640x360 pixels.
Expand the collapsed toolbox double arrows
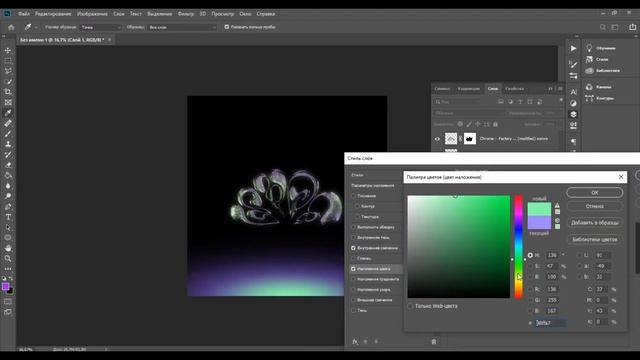[4, 36]
